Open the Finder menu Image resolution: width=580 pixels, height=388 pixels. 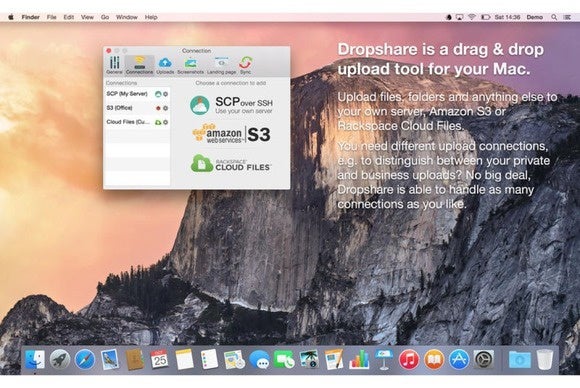pyautogui.click(x=31, y=17)
